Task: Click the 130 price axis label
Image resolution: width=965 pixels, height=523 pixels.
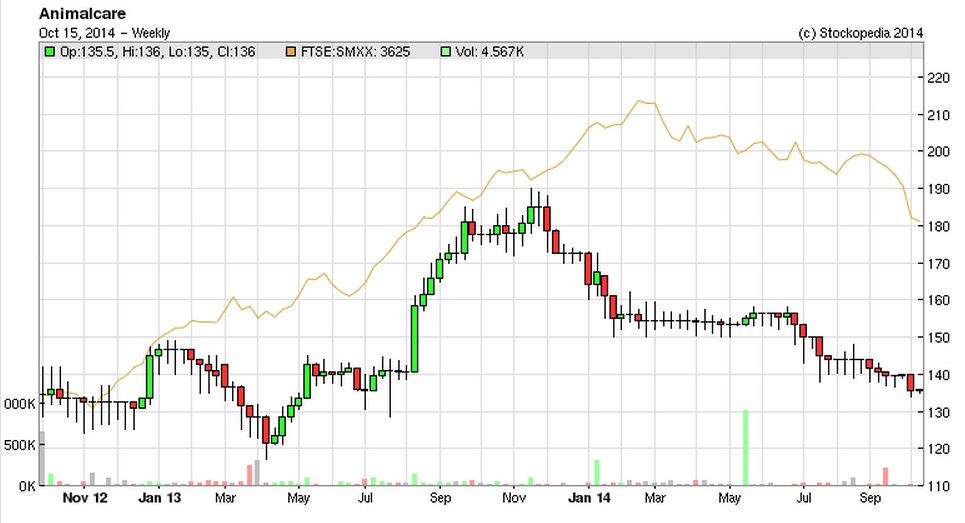Action: 939,412
